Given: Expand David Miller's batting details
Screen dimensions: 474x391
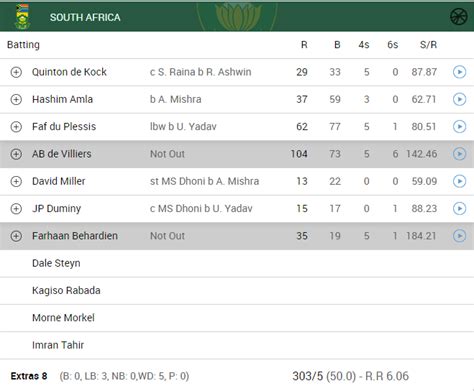Looking at the screenshot, I should point(16,181).
